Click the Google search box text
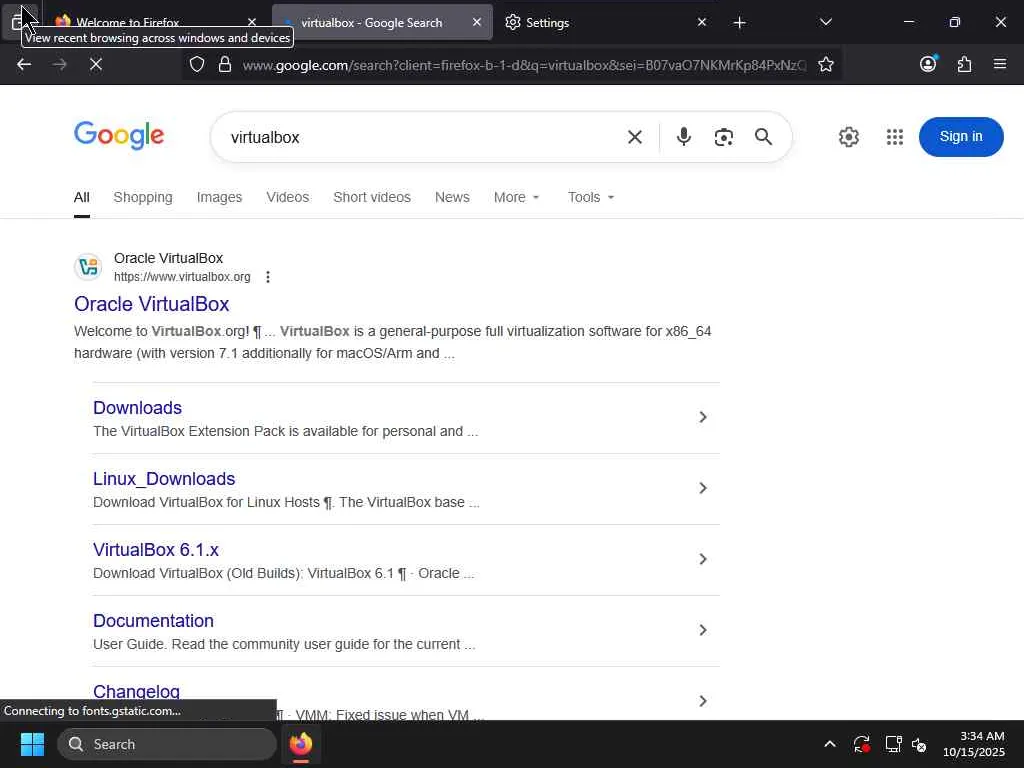Viewport: 1024px width, 768px height. [x=265, y=137]
